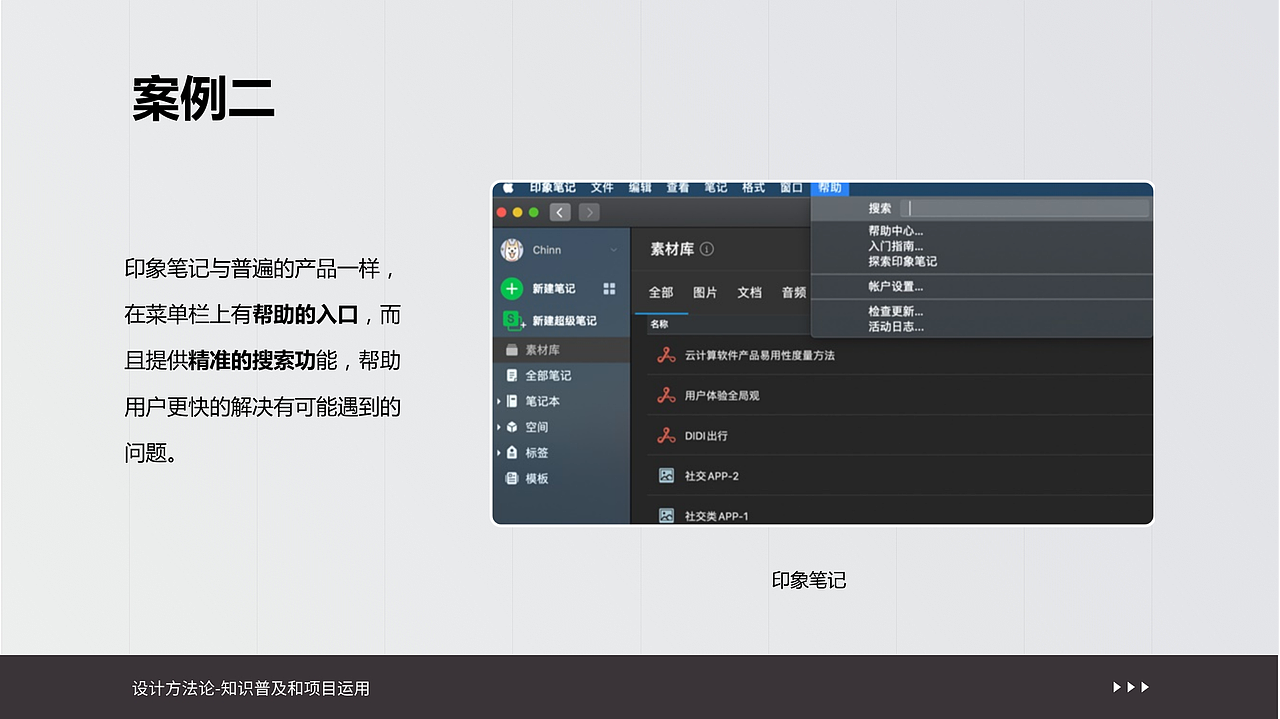1280x719 pixels.
Task: Click the 模板 template icon in sidebar
Action: coord(510,479)
